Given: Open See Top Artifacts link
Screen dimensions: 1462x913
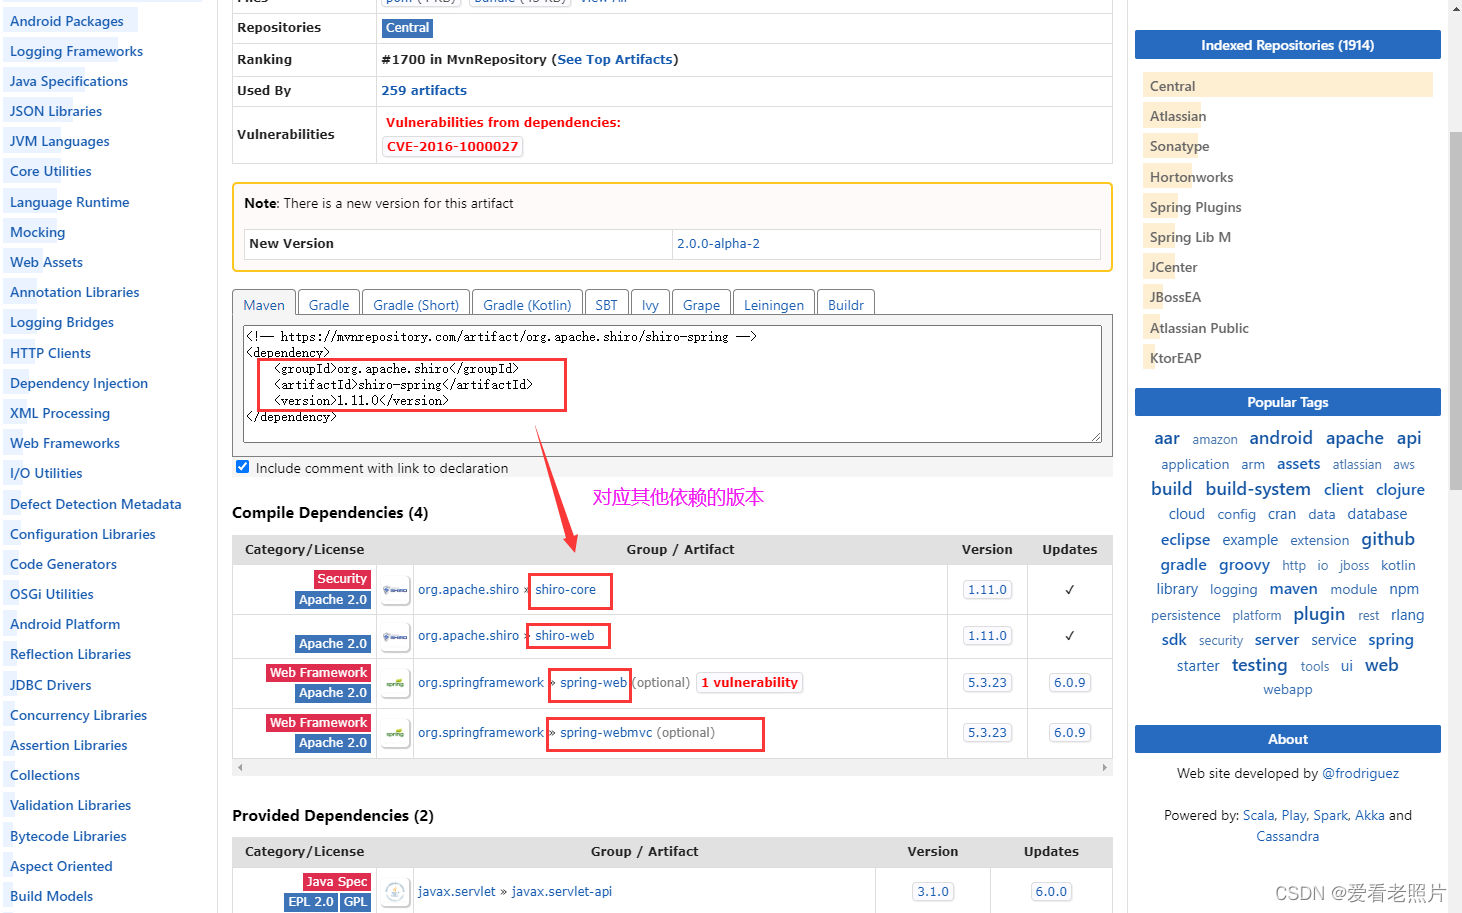Looking at the screenshot, I should 615,59.
